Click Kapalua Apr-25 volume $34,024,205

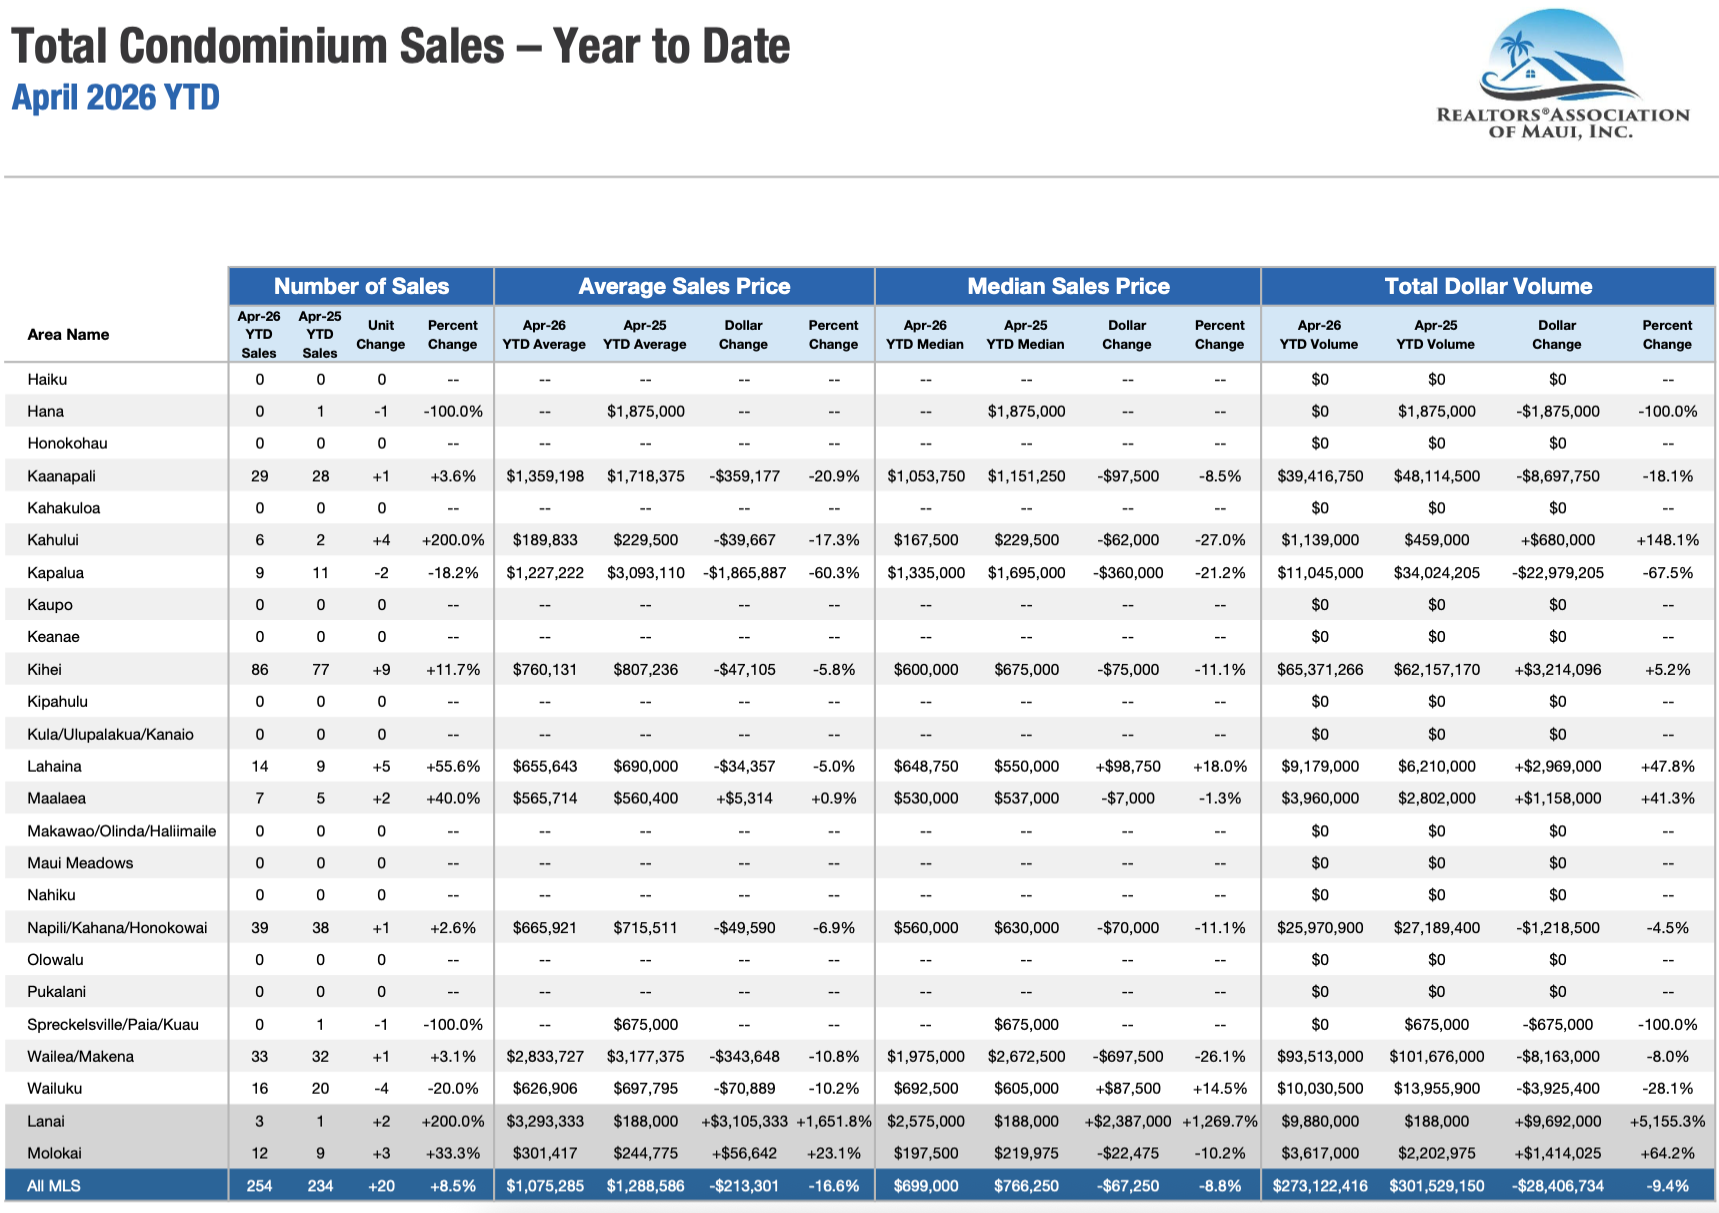click(1436, 573)
